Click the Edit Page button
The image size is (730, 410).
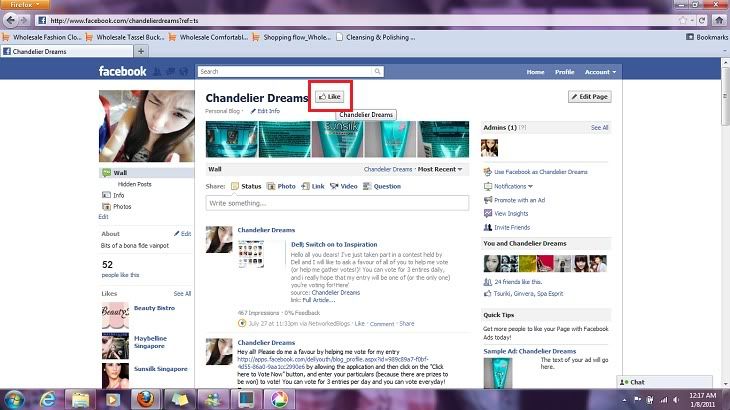[589, 97]
